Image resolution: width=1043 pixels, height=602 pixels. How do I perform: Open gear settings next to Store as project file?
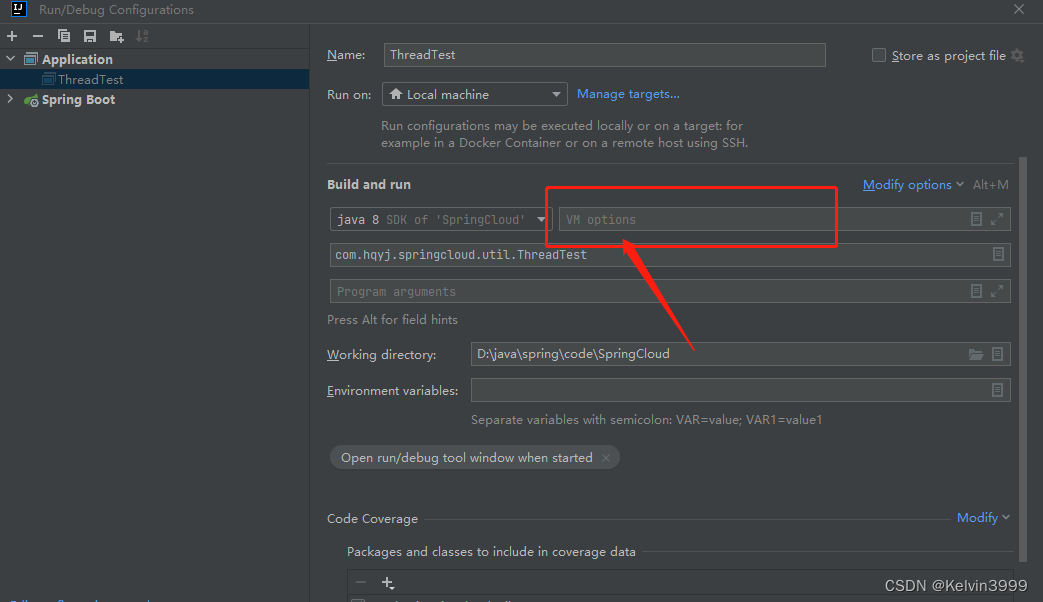[x=1018, y=56]
